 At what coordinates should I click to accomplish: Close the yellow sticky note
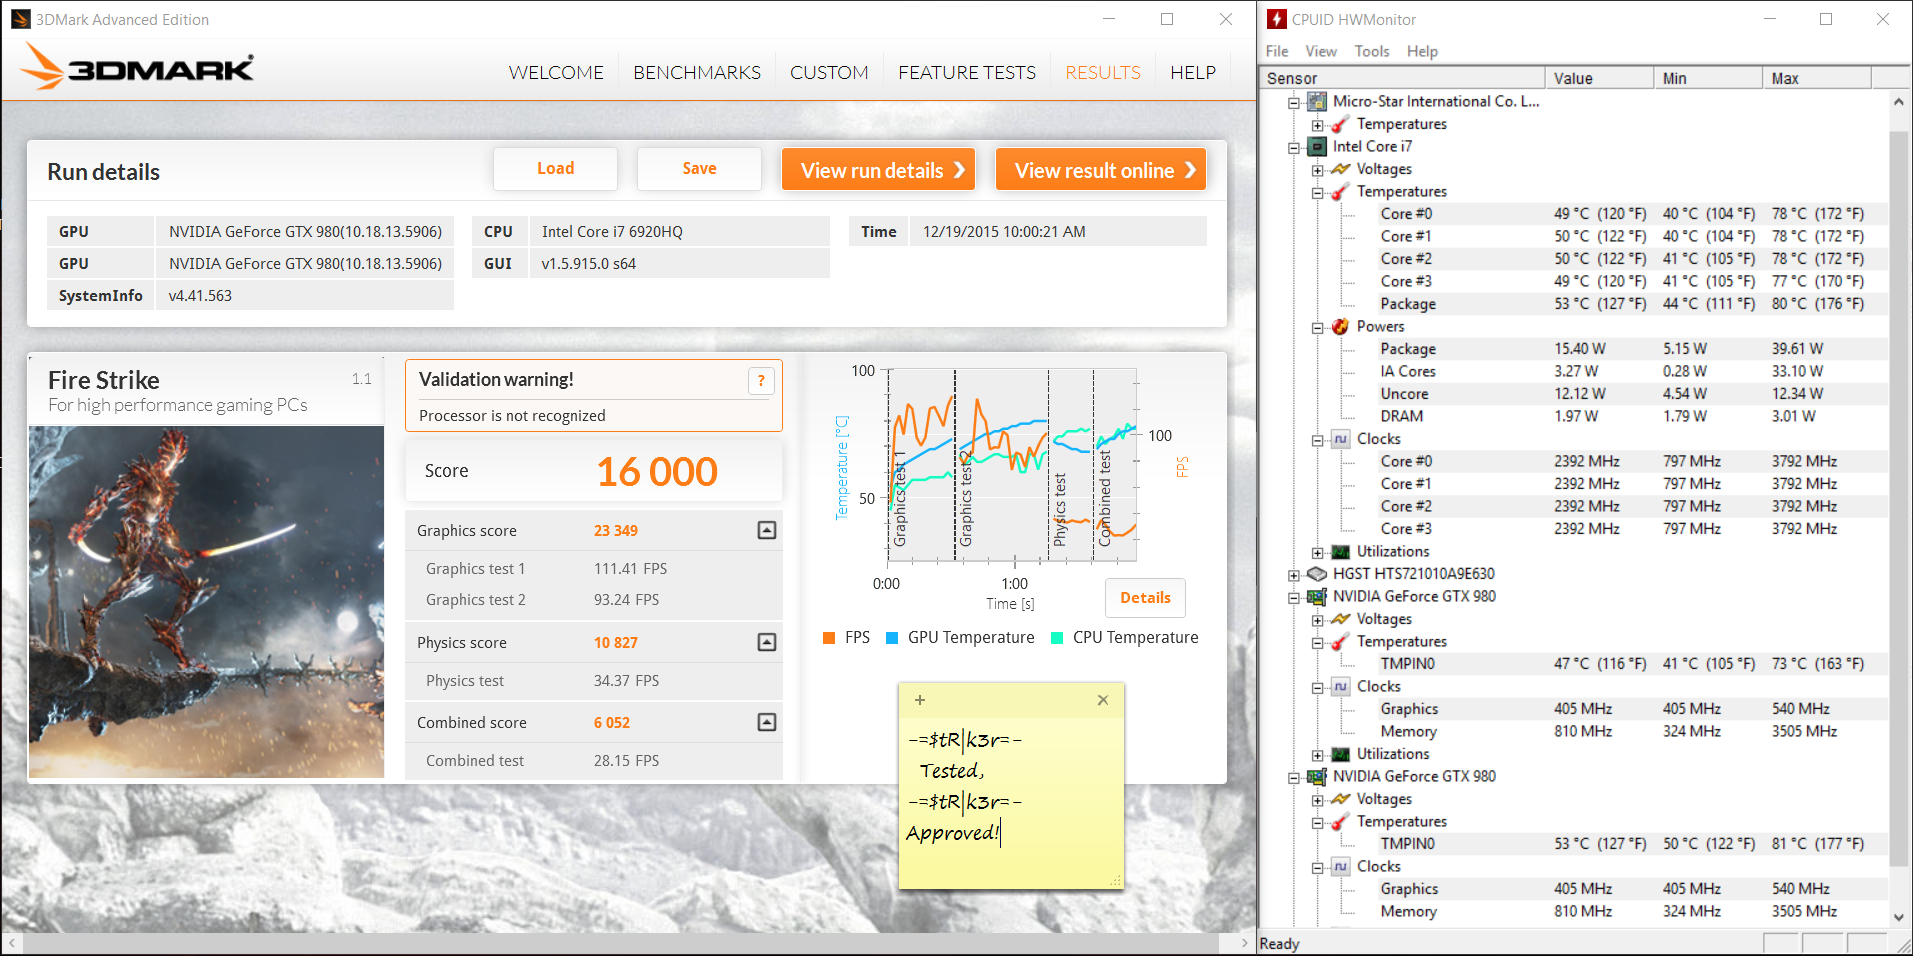1103,700
